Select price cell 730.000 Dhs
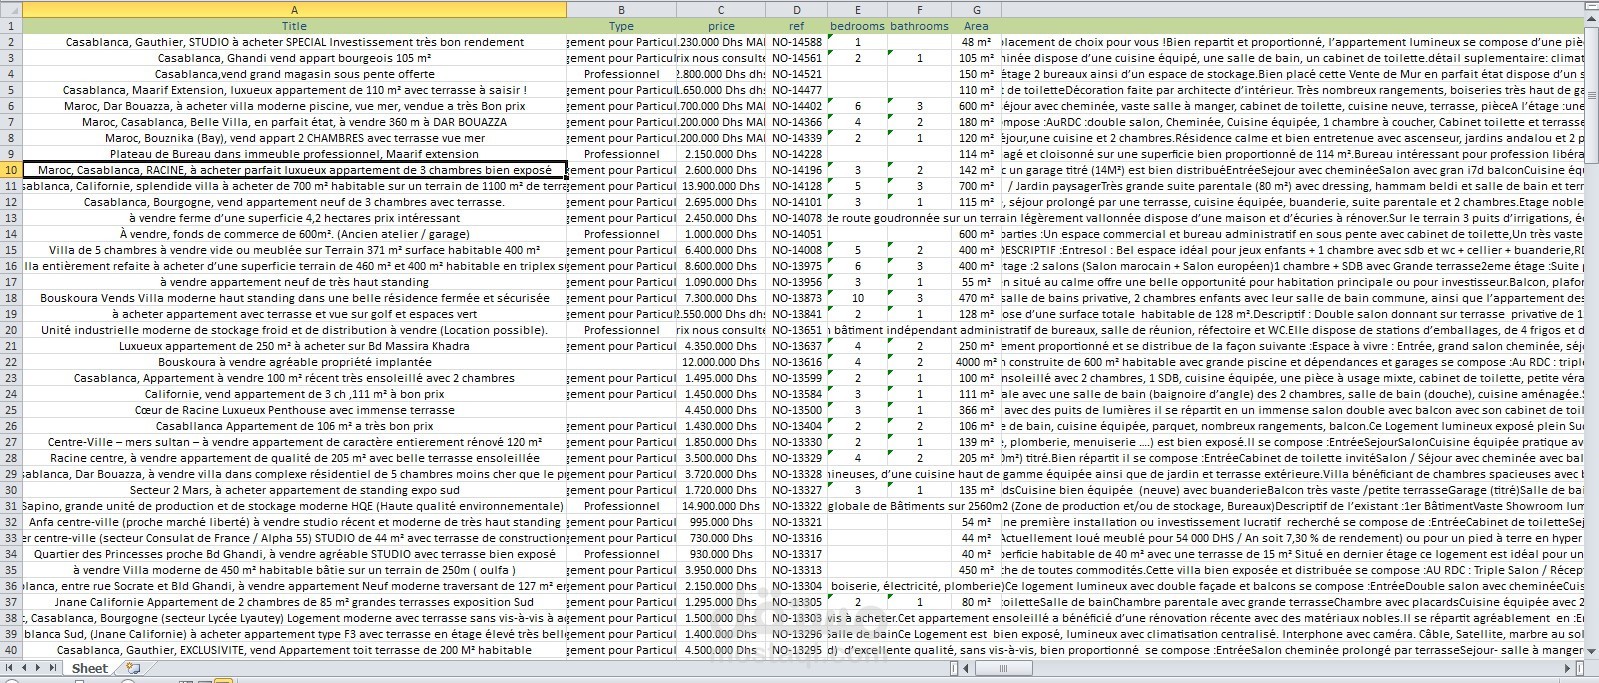Image resolution: width=1599 pixels, height=683 pixels. coord(721,538)
